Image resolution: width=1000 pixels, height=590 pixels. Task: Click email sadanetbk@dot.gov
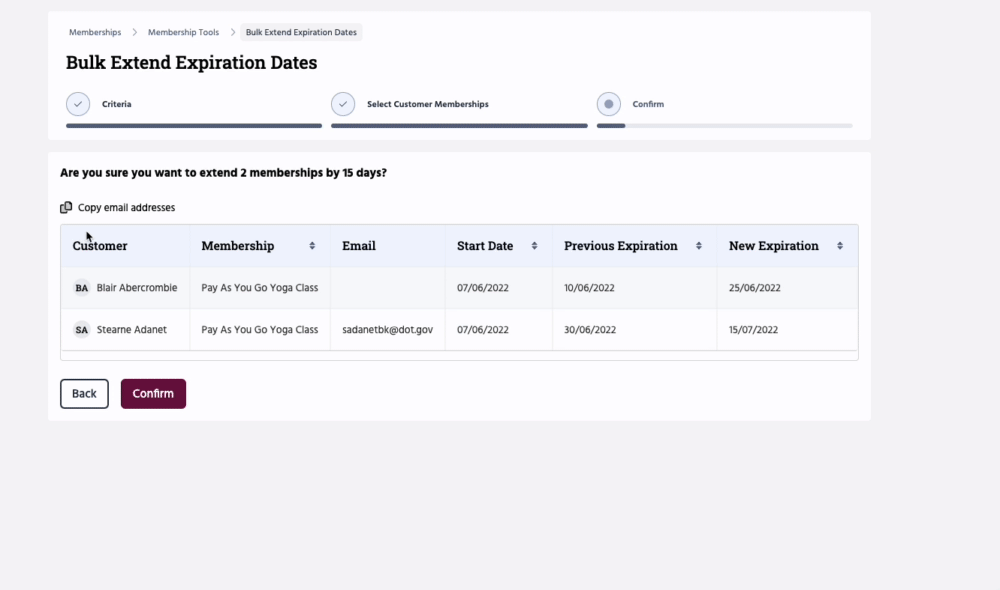point(388,330)
